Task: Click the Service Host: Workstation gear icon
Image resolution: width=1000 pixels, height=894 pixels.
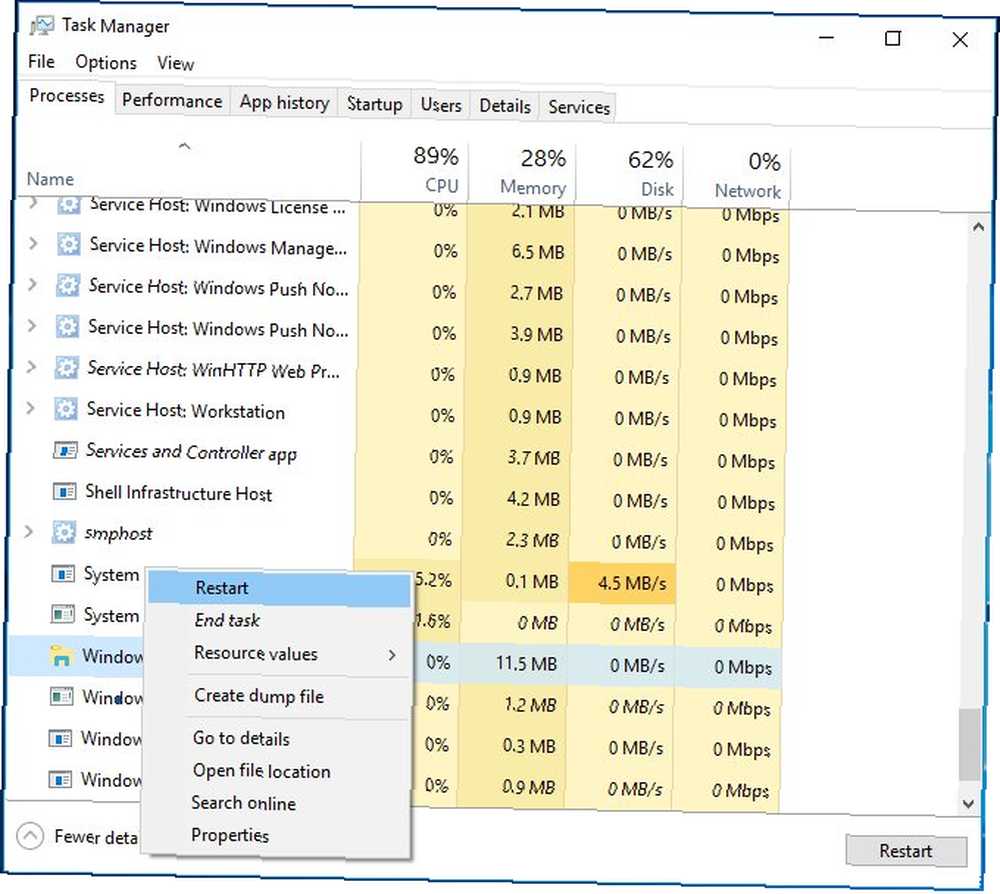Action: (x=66, y=408)
